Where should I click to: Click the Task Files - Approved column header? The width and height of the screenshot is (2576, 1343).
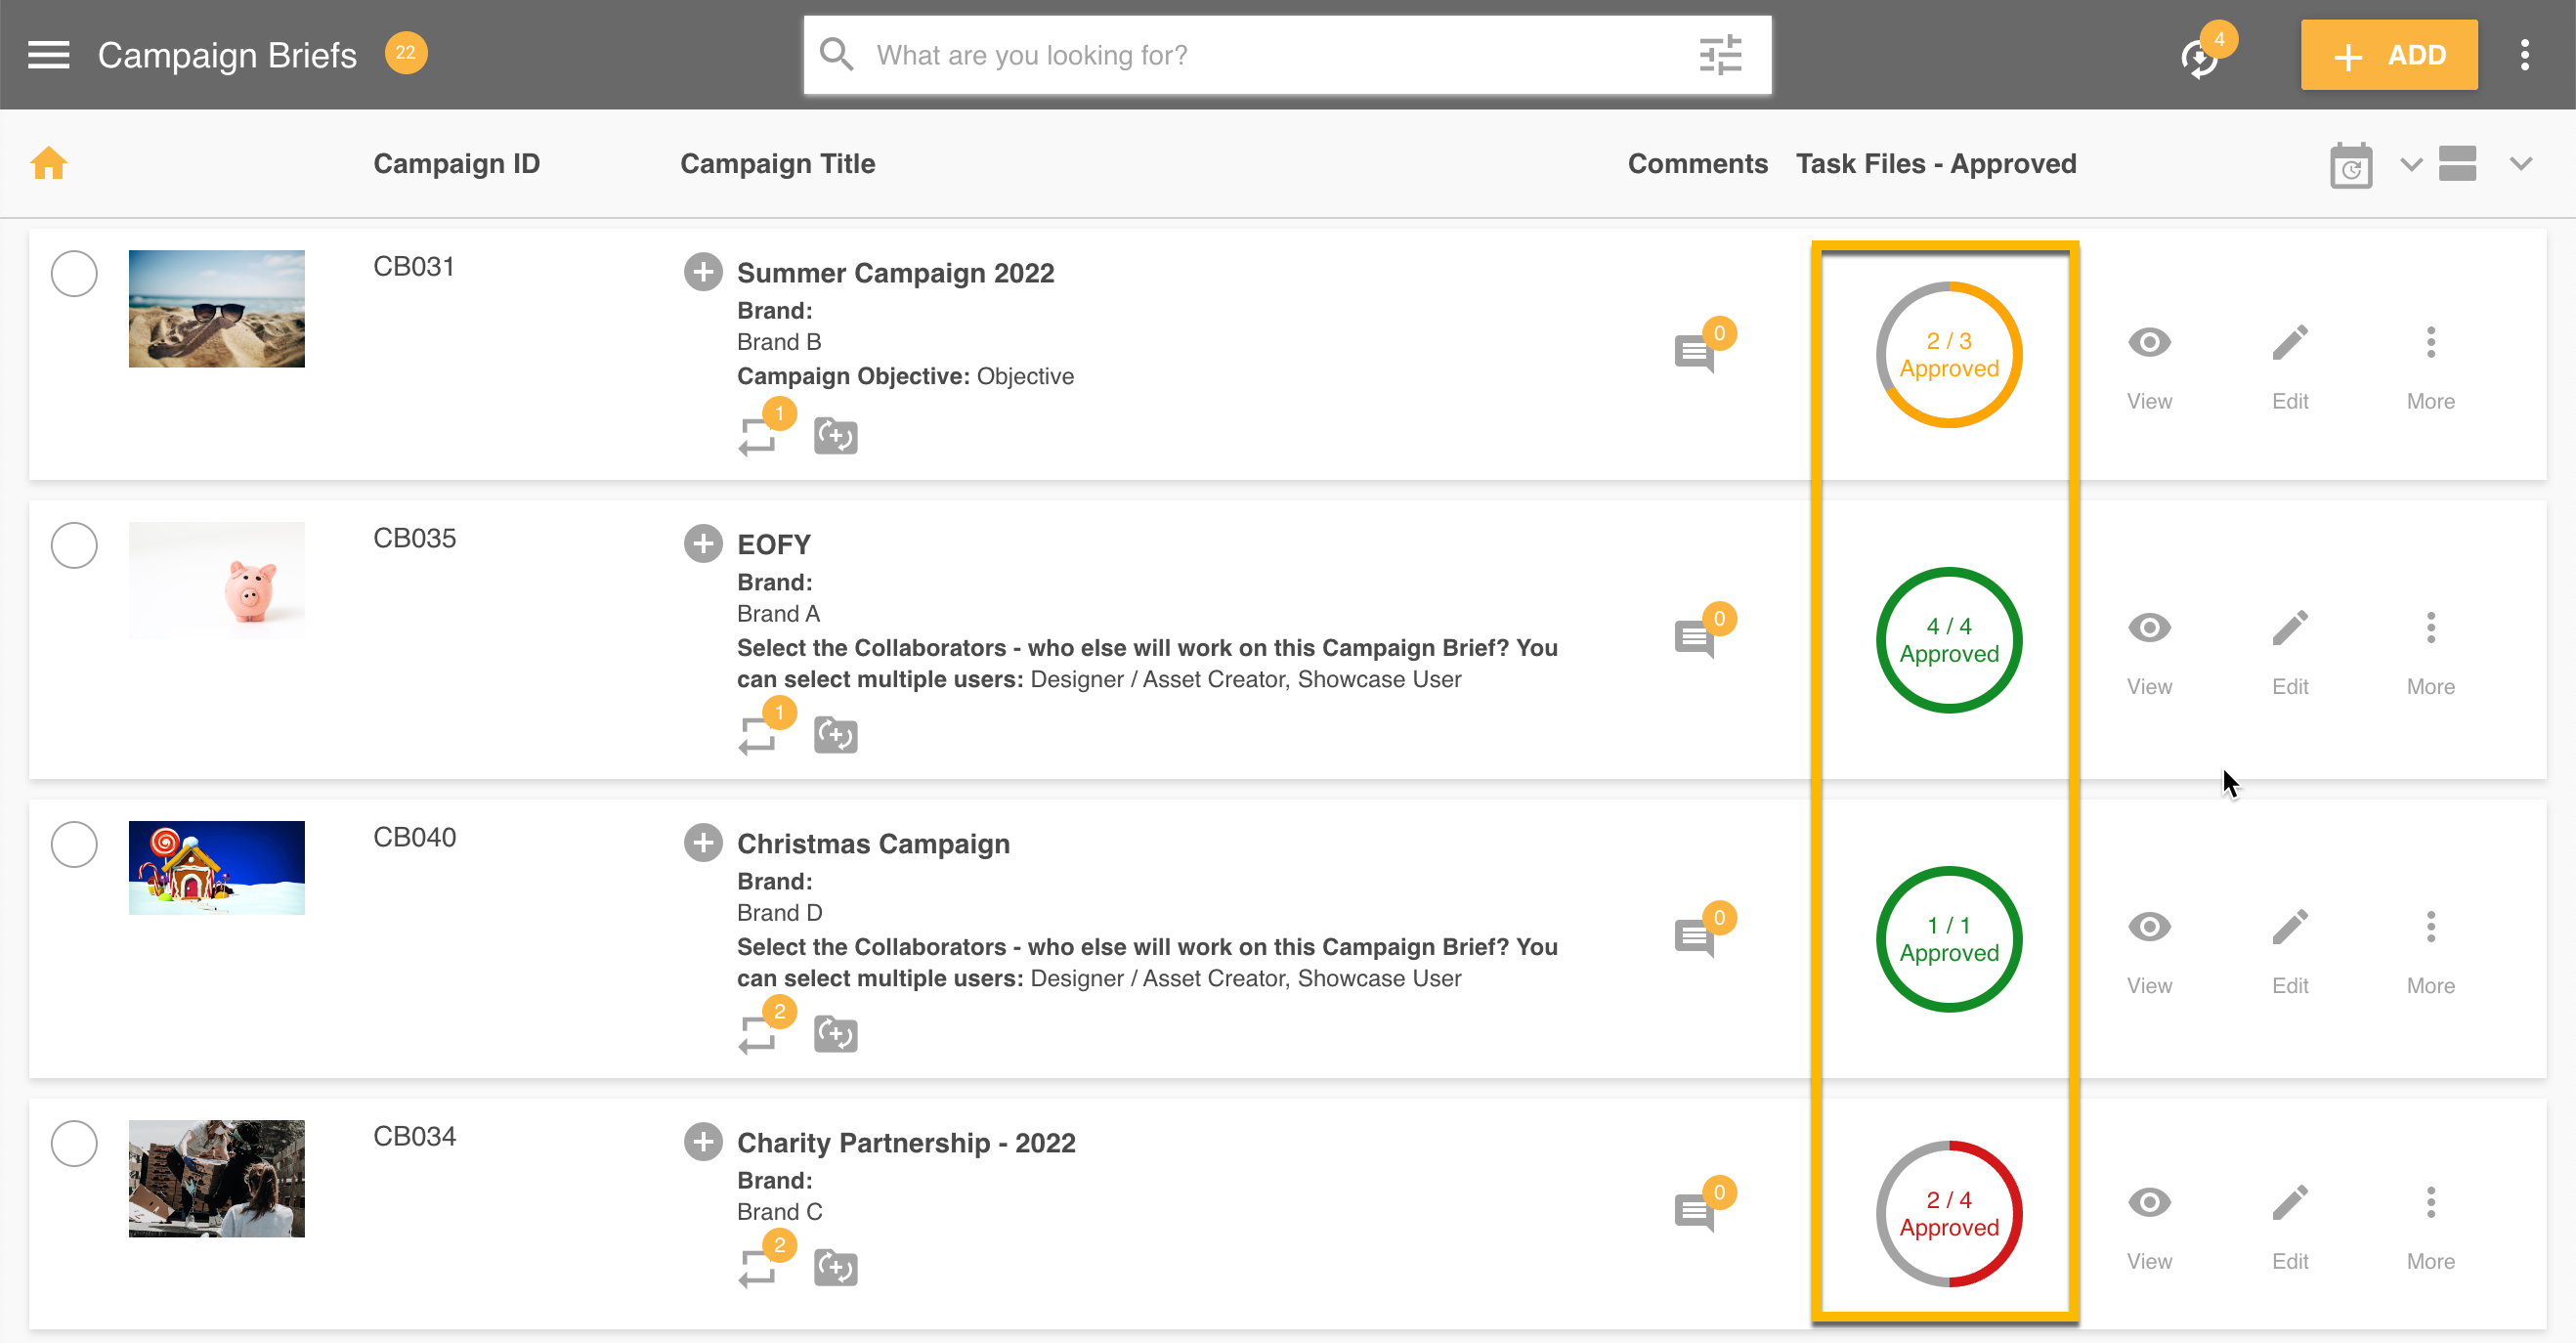[x=1935, y=164]
